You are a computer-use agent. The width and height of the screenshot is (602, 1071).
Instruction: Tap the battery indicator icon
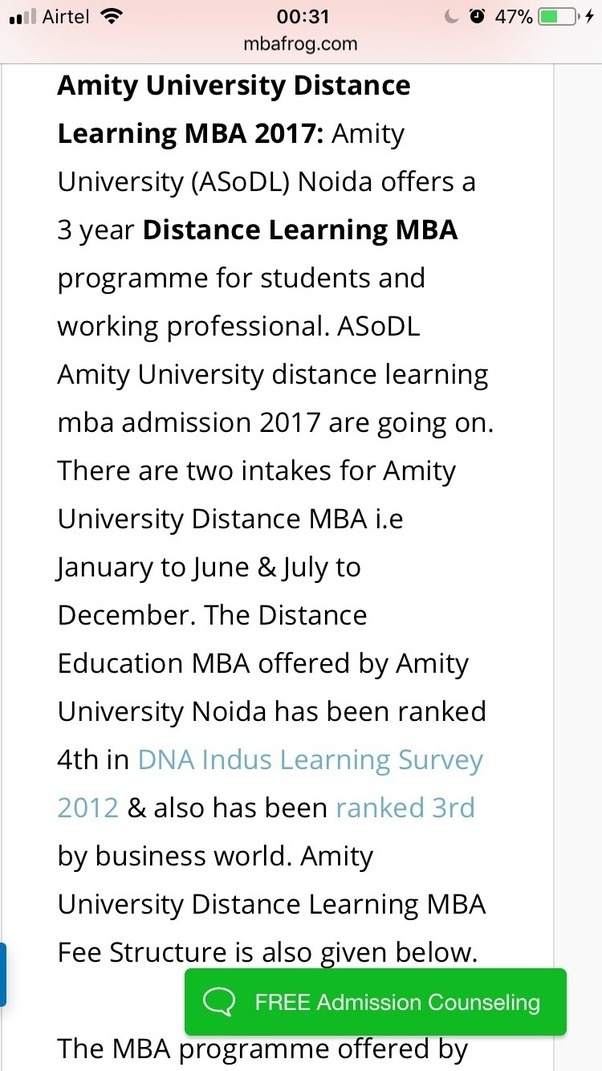click(x=558, y=17)
